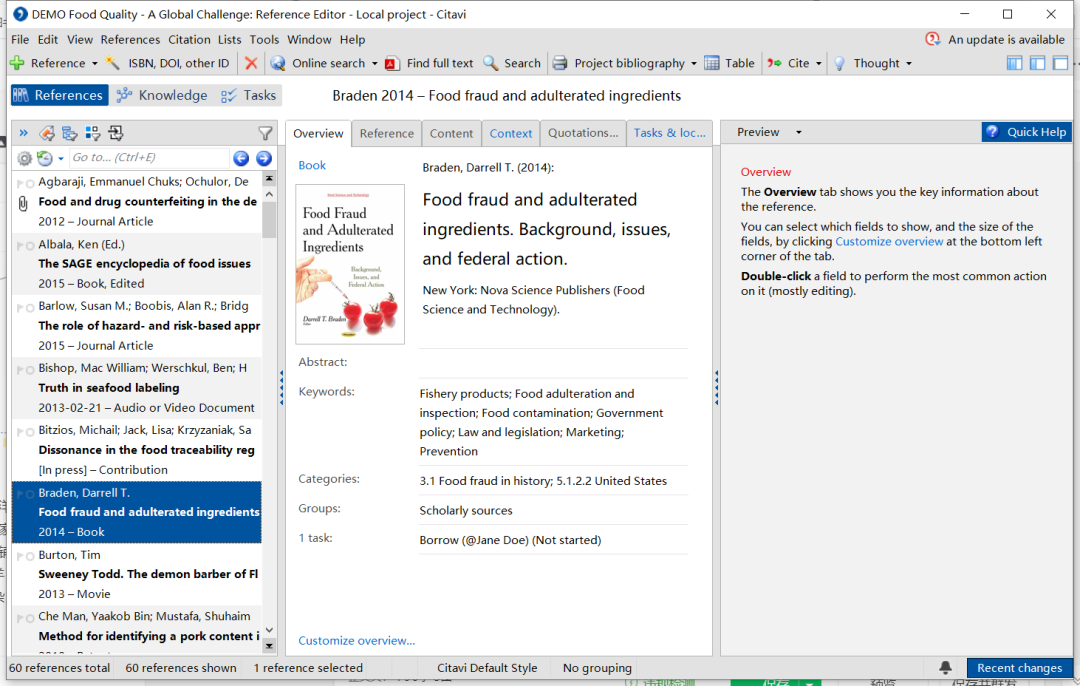Screen dimensions: 1080x686
Task: Filter references by category tree icon
Action: pos(70,133)
